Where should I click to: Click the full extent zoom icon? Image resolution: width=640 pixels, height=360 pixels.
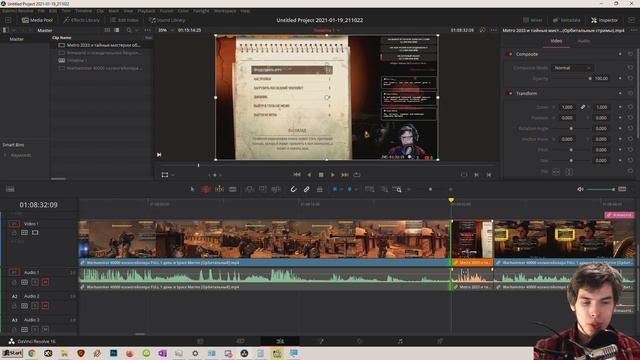tap(370, 189)
